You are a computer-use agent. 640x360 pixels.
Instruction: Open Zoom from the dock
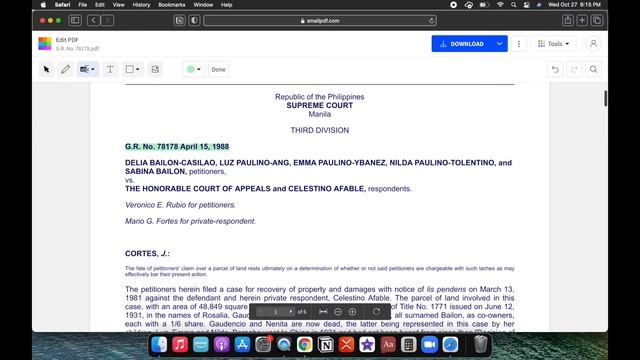click(x=429, y=344)
